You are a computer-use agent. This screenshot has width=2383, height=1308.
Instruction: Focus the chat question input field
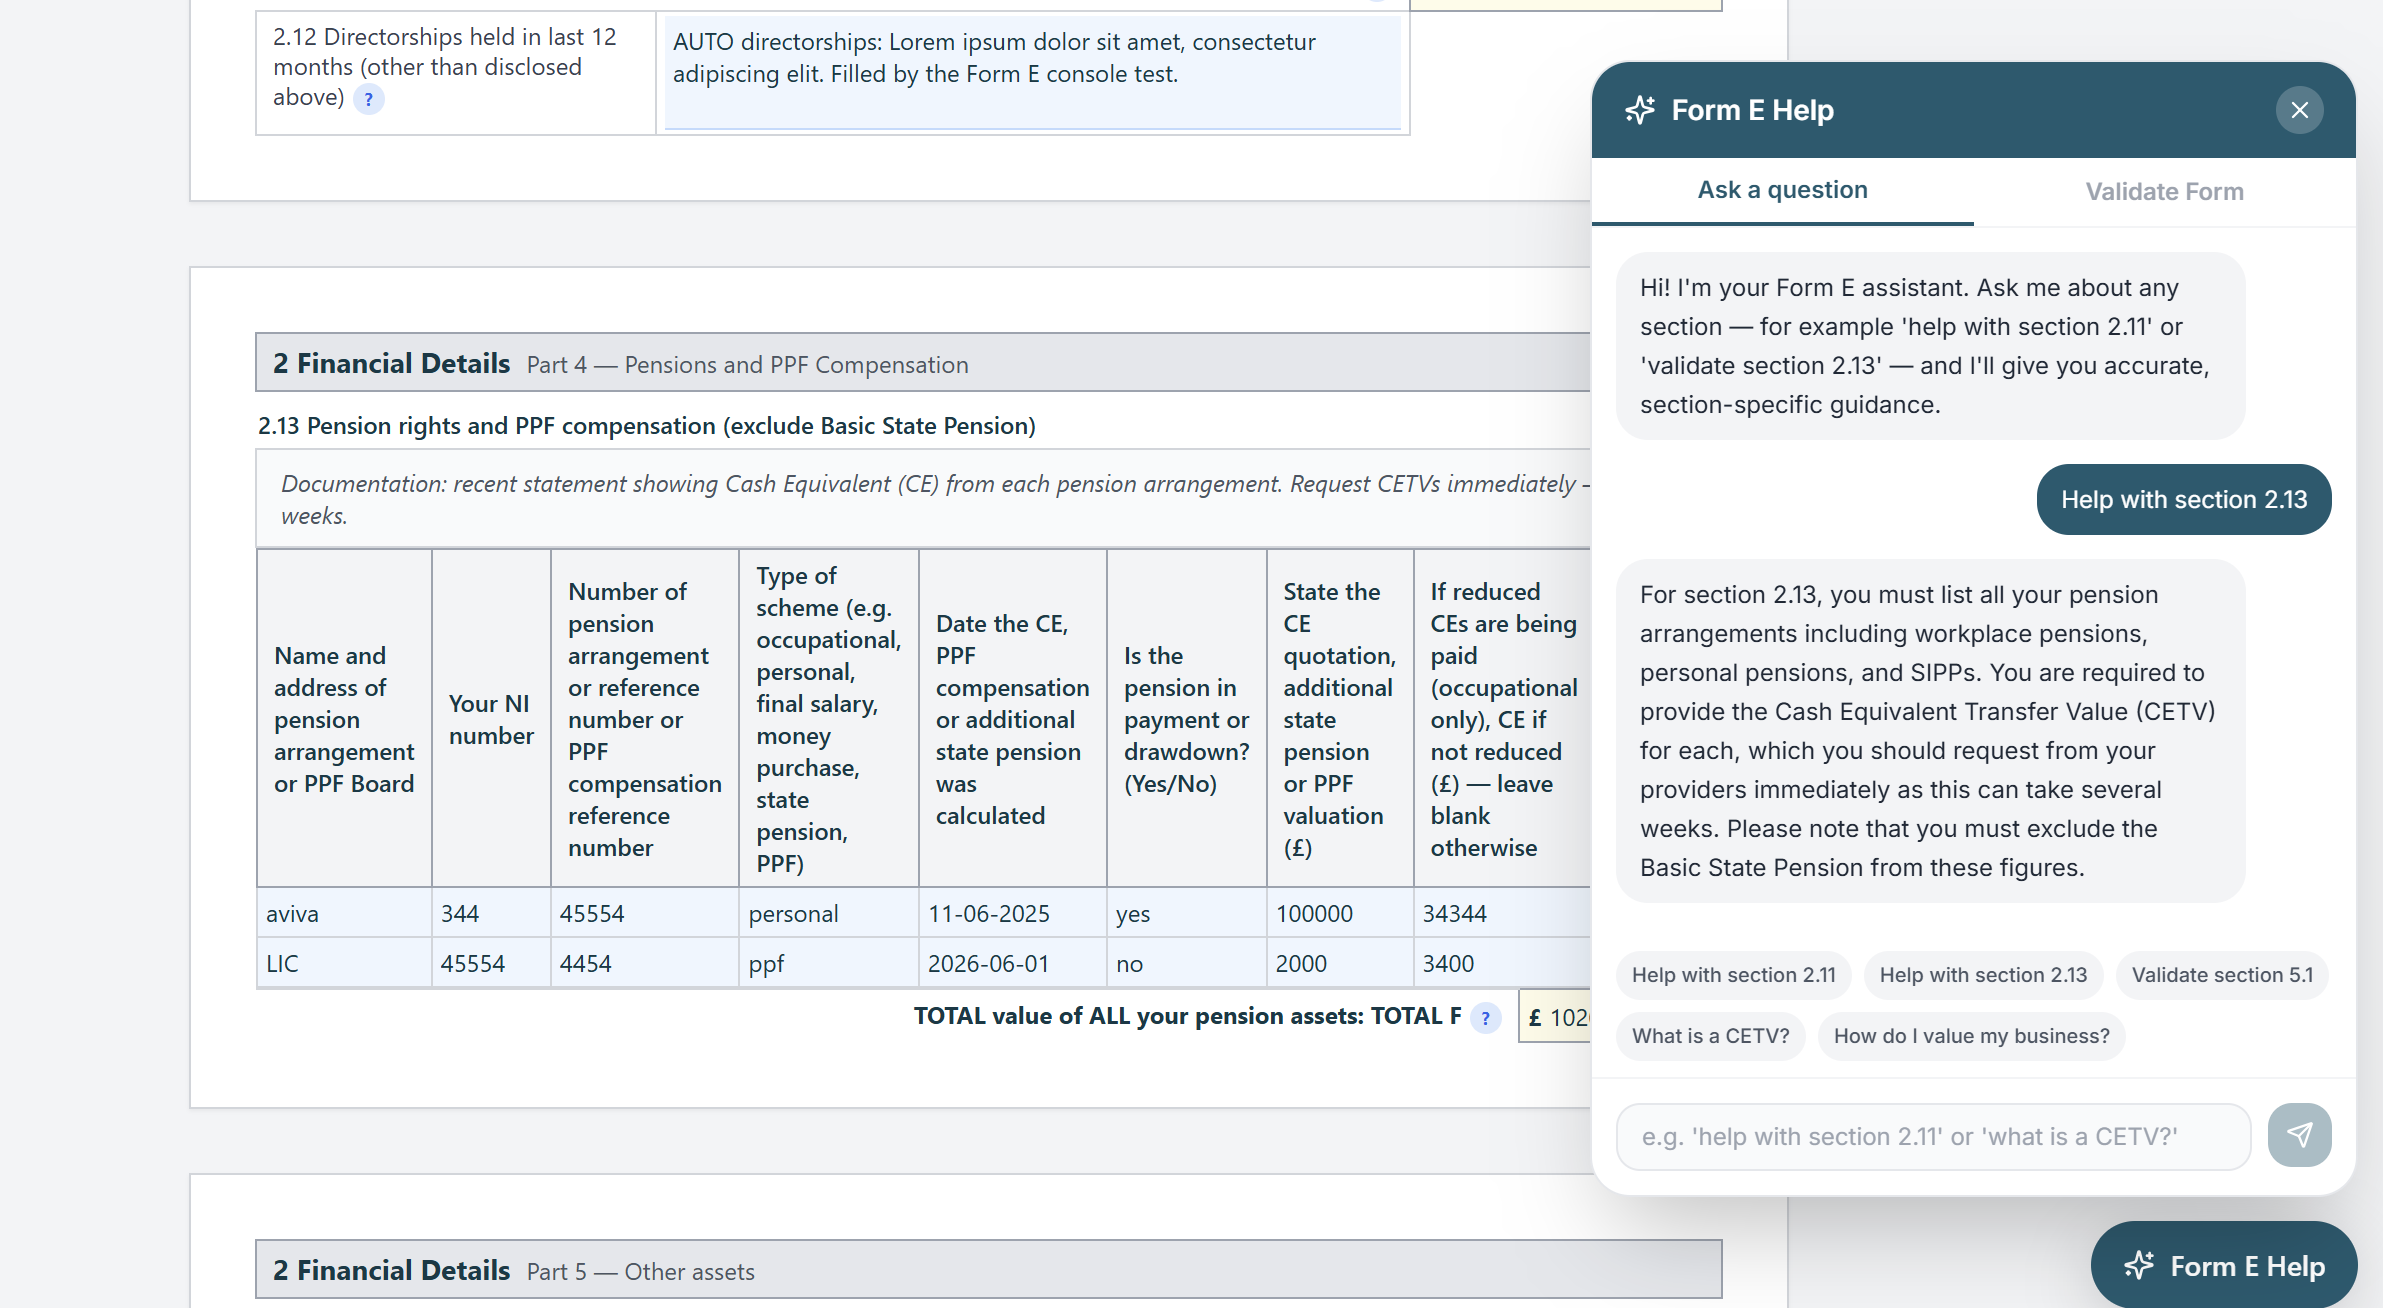1933,1136
